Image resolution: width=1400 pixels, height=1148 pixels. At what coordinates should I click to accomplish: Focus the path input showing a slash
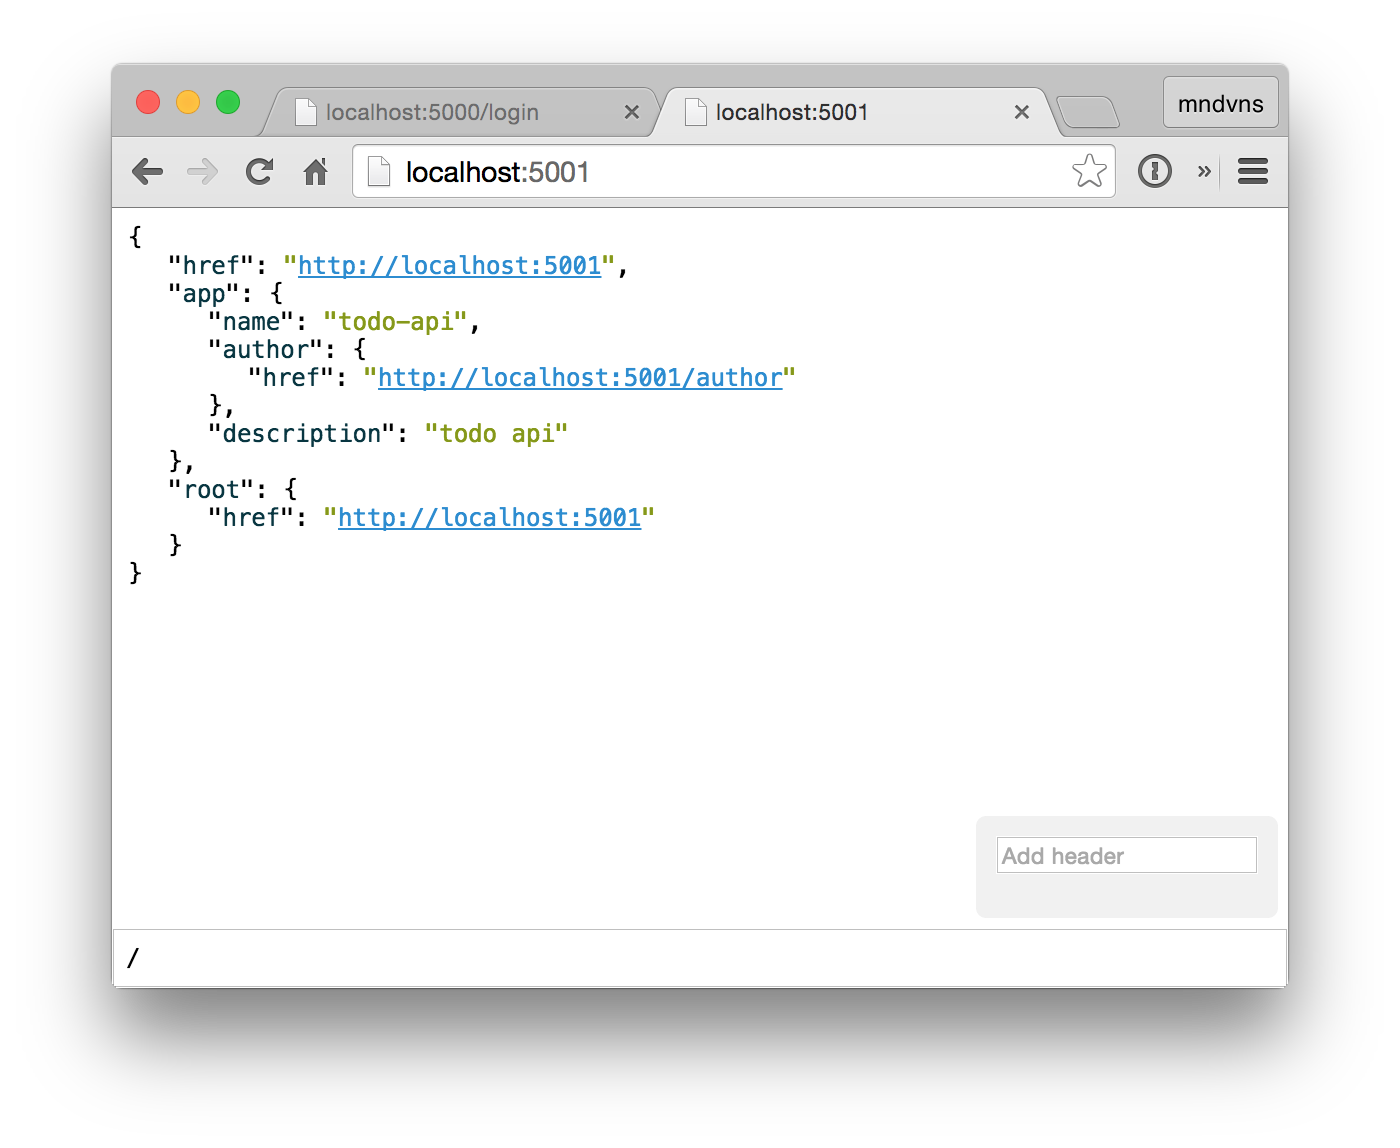click(700, 958)
